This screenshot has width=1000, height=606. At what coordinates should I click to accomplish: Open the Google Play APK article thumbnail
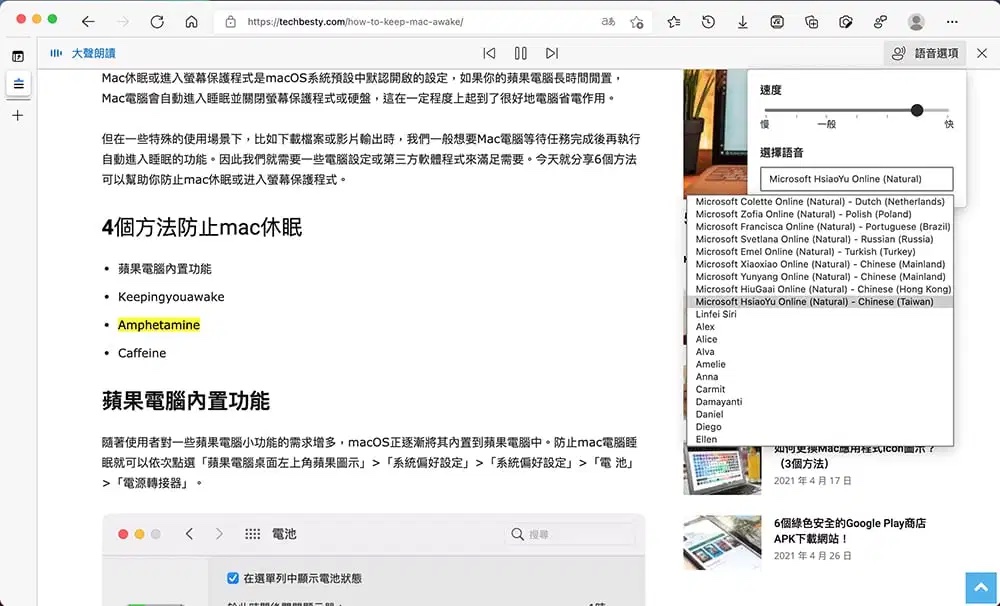(722, 542)
